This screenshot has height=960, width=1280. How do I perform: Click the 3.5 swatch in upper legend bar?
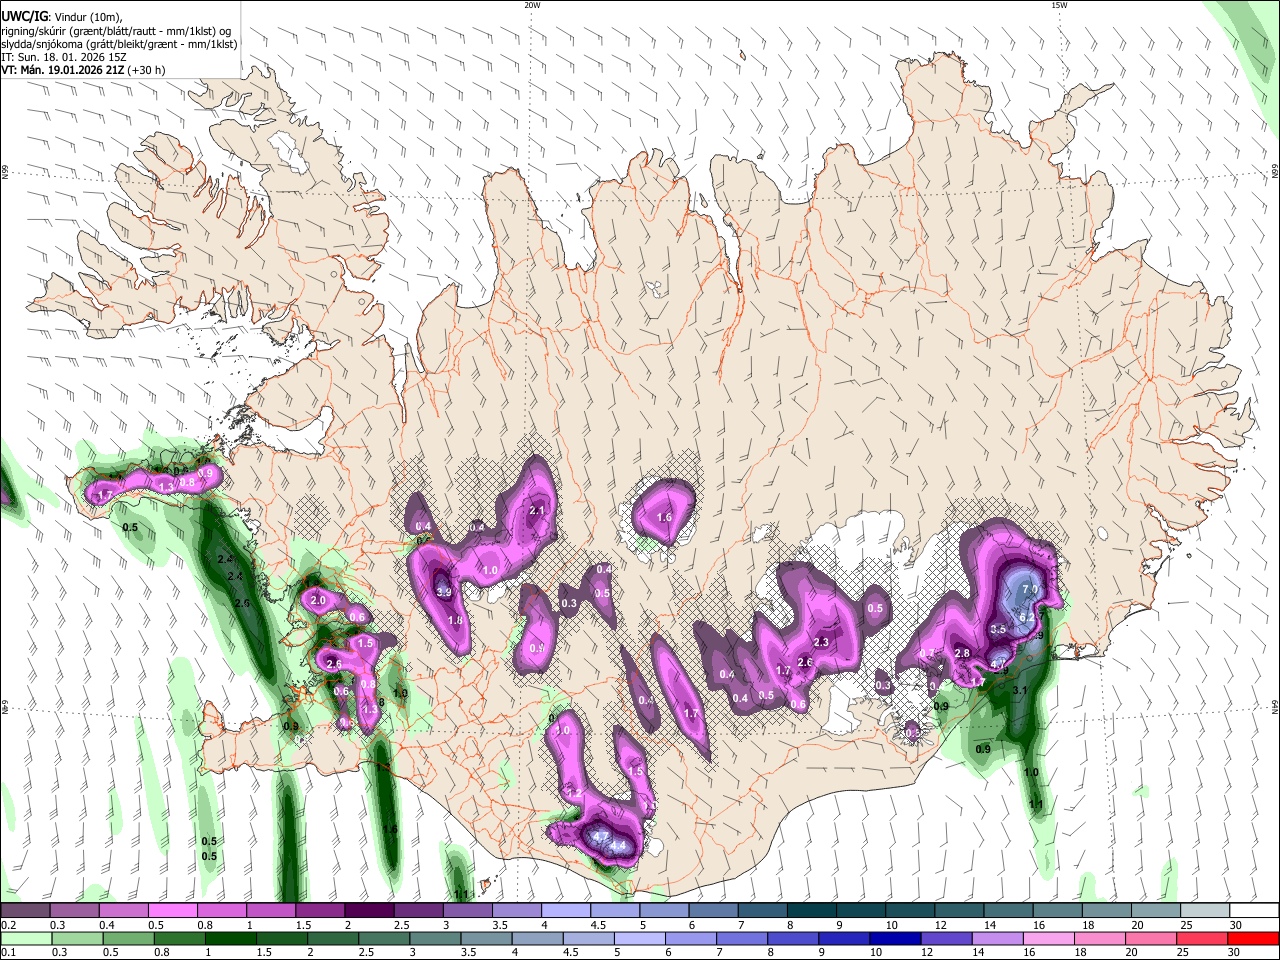coord(515,911)
